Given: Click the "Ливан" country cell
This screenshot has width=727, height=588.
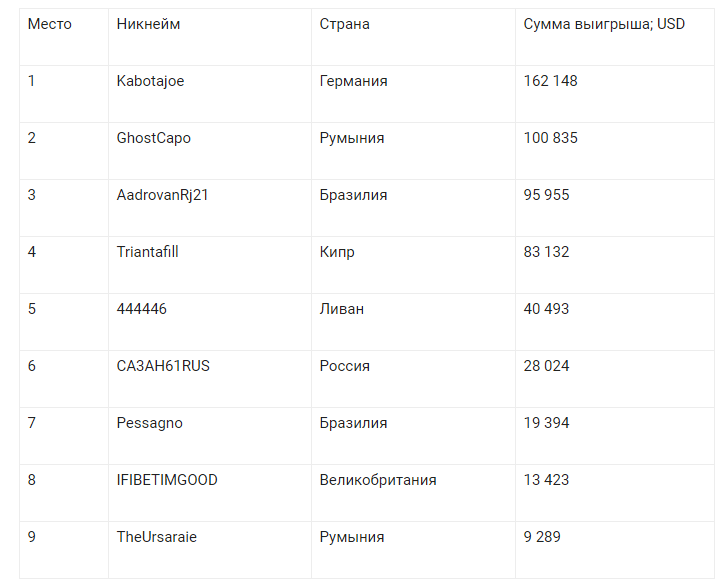Looking at the screenshot, I should click(x=341, y=309).
